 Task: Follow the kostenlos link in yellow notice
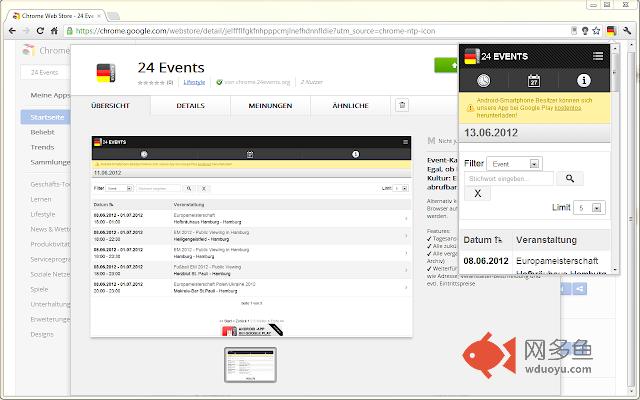coord(568,108)
